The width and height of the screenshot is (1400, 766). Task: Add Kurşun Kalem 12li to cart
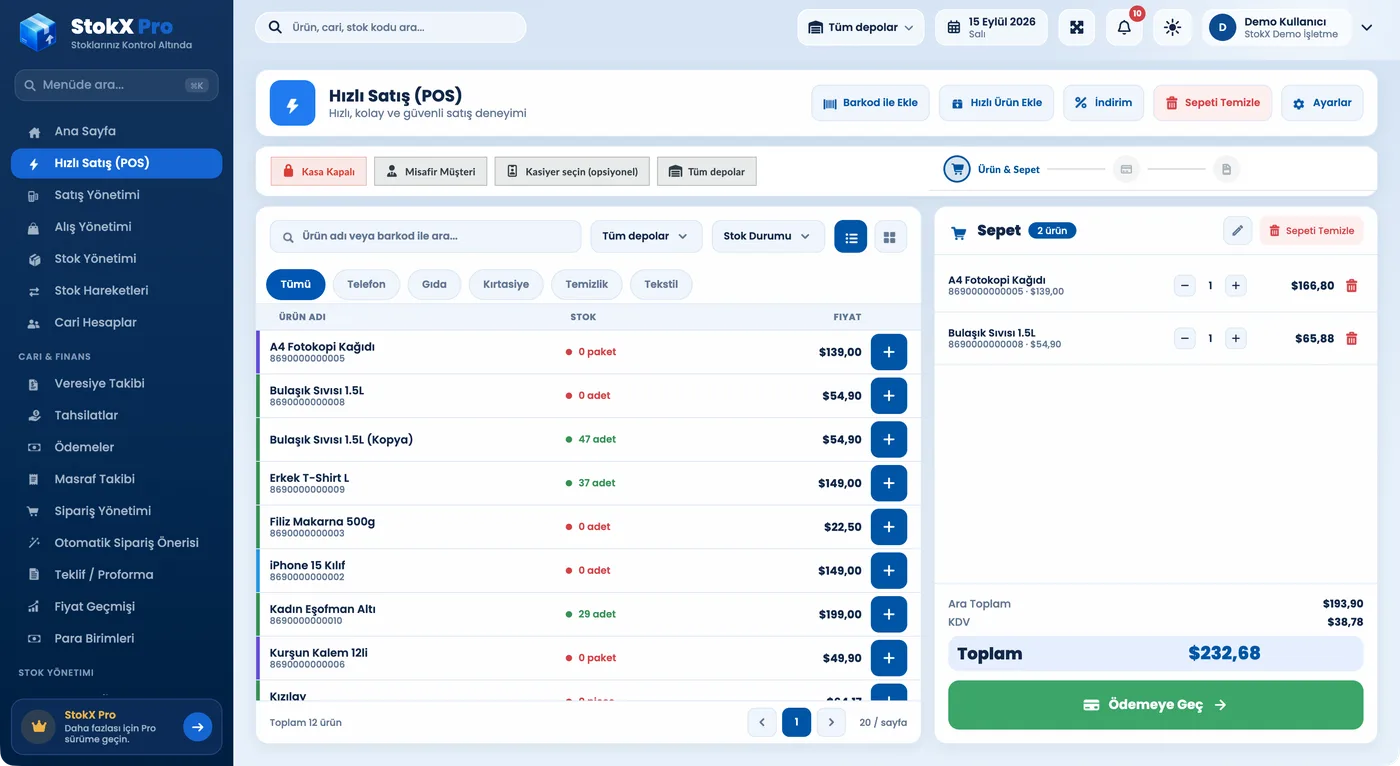(x=889, y=658)
